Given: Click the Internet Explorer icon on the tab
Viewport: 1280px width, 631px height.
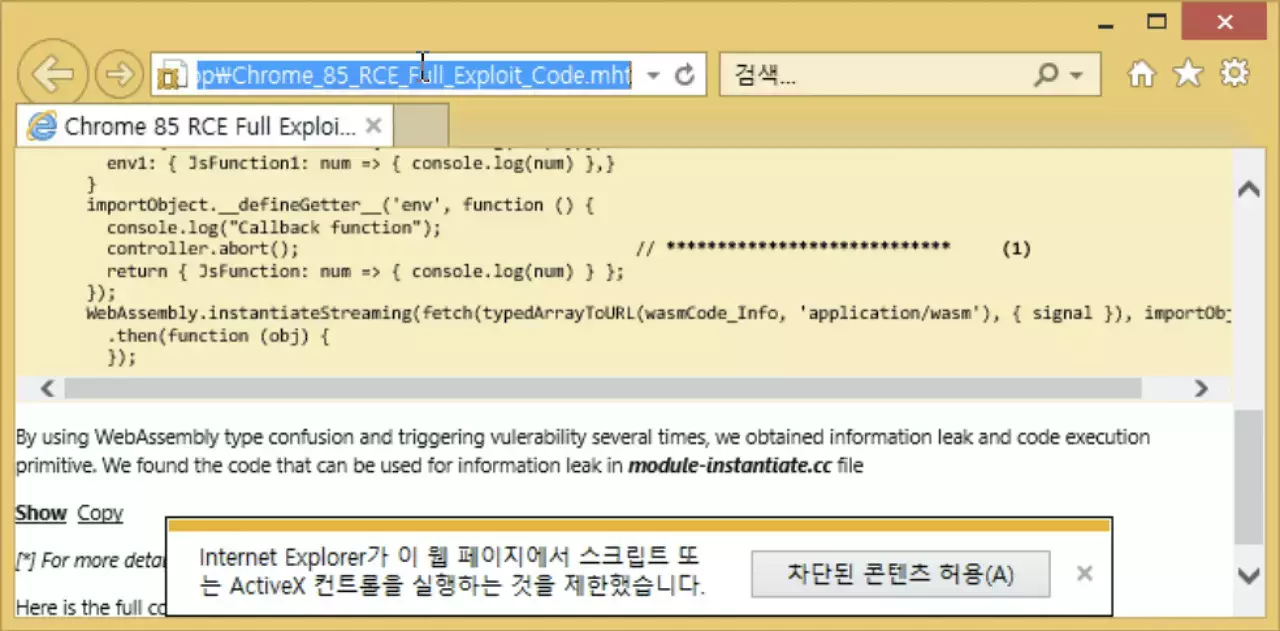Looking at the screenshot, I should [42, 126].
